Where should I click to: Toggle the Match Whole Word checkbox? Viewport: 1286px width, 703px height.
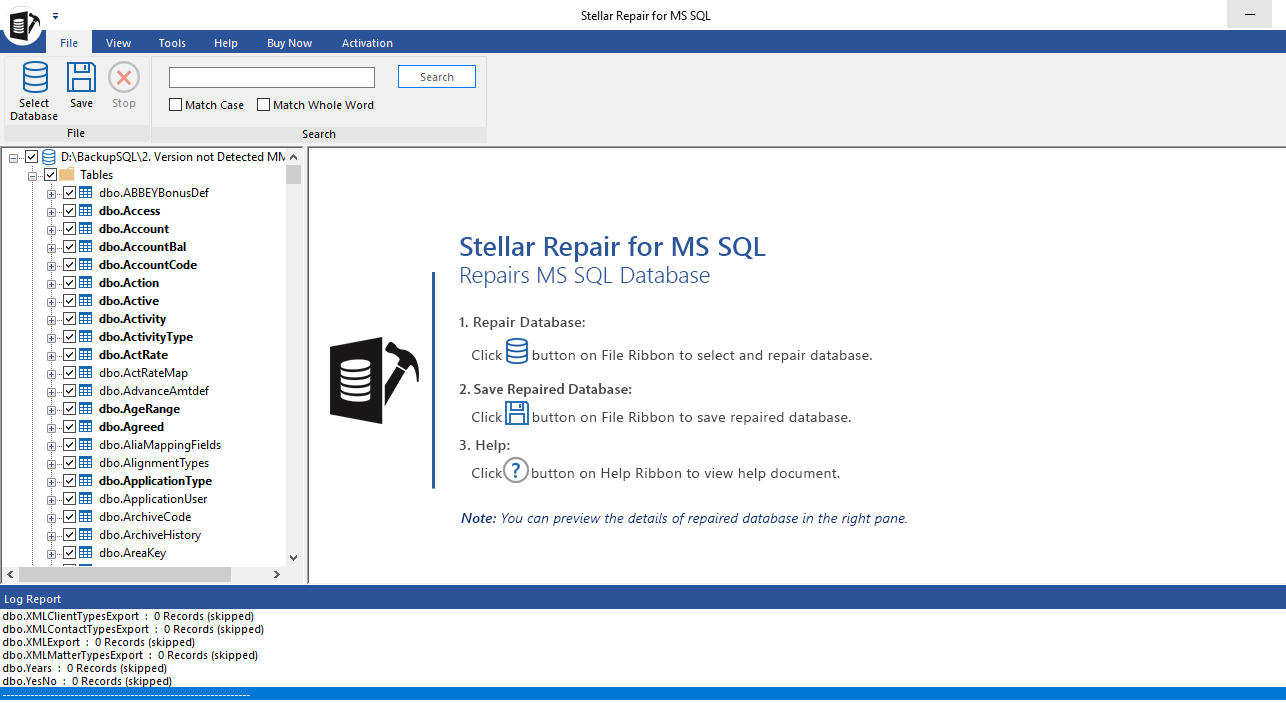(x=264, y=105)
